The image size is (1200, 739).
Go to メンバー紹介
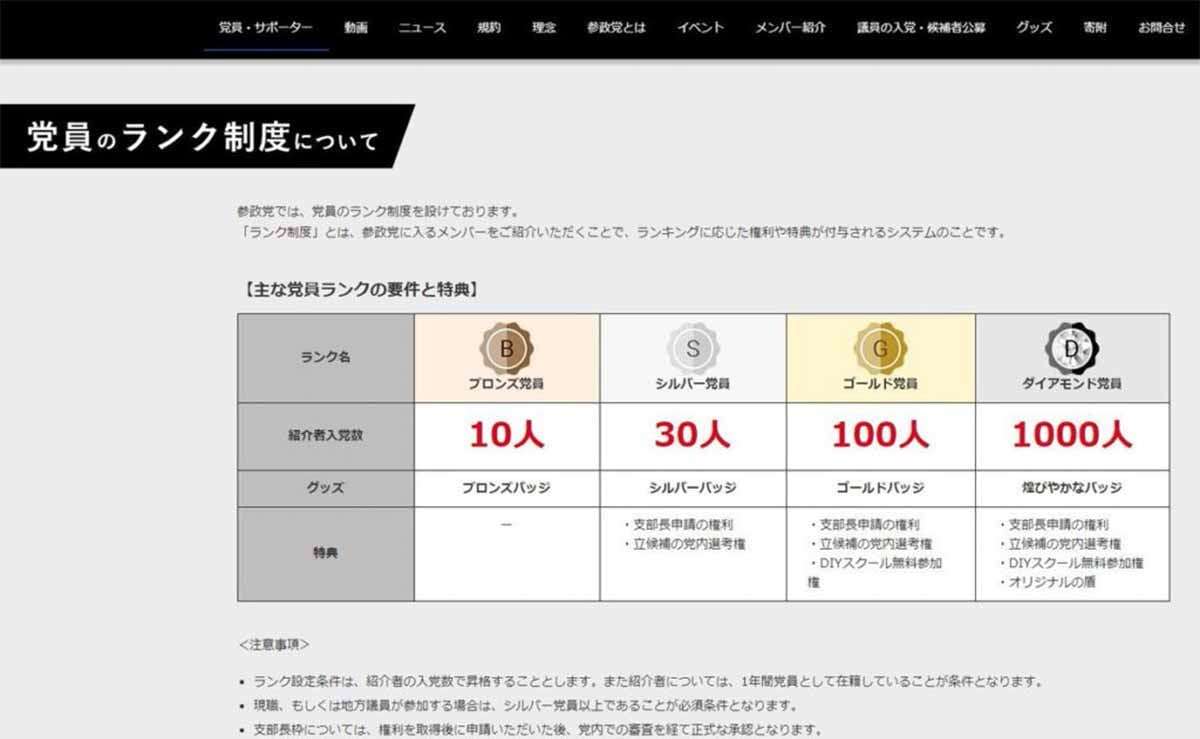click(790, 28)
